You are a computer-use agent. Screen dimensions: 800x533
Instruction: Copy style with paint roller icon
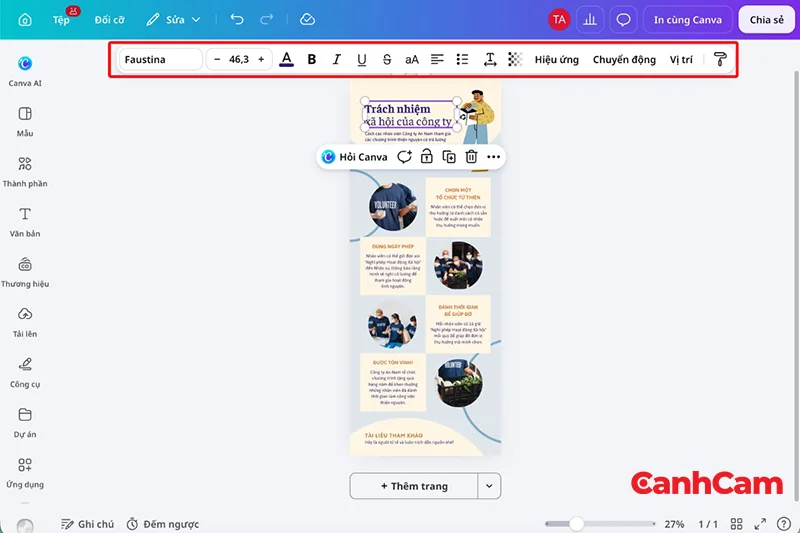(720, 60)
